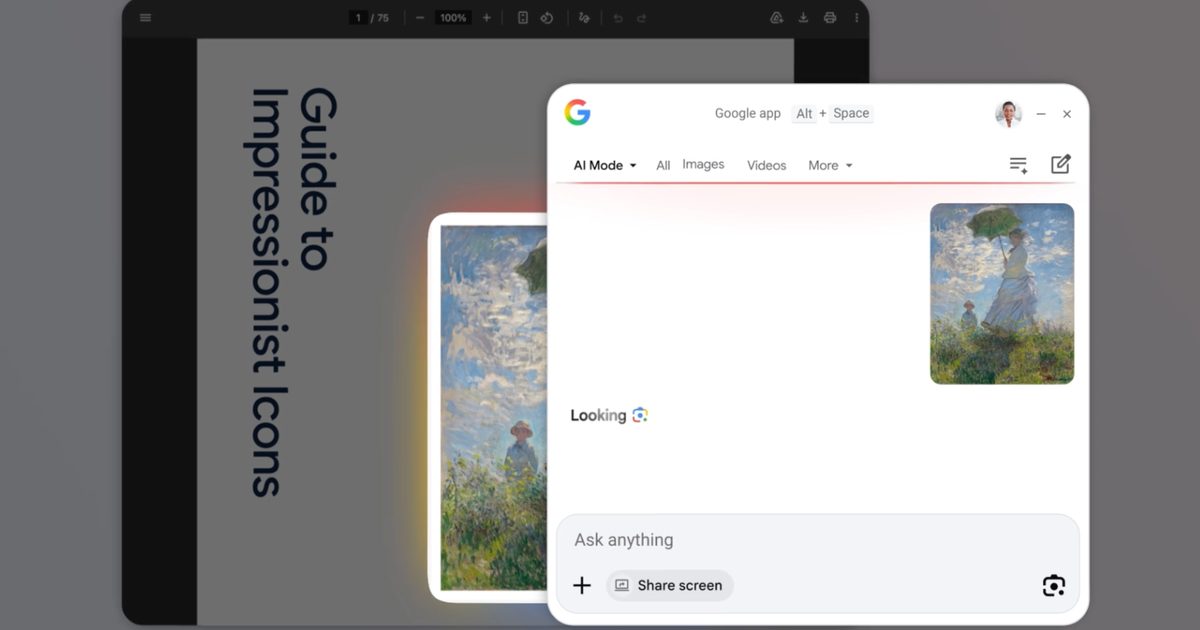Click the plus icon to attach content
1200x630 pixels.
[x=581, y=585]
